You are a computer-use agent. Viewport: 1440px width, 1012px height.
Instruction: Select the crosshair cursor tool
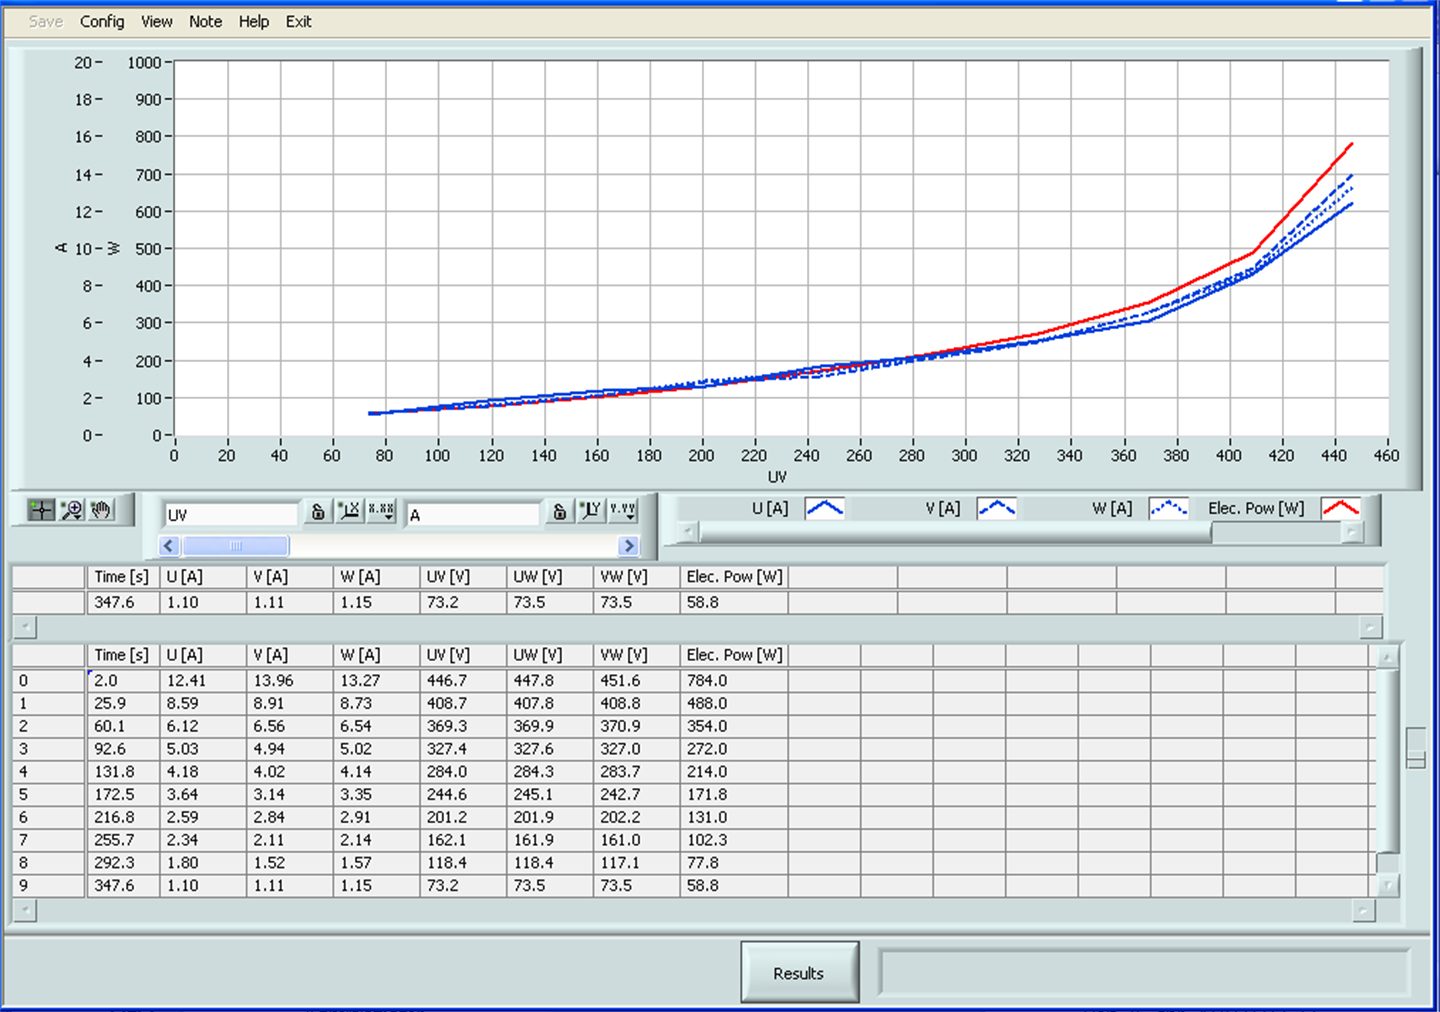(41, 510)
